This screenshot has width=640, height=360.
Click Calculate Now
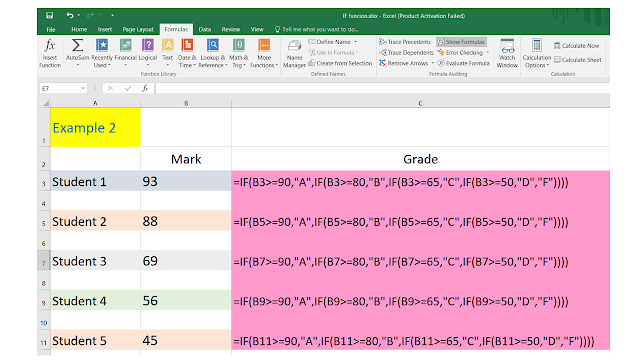pyautogui.click(x=576, y=46)
